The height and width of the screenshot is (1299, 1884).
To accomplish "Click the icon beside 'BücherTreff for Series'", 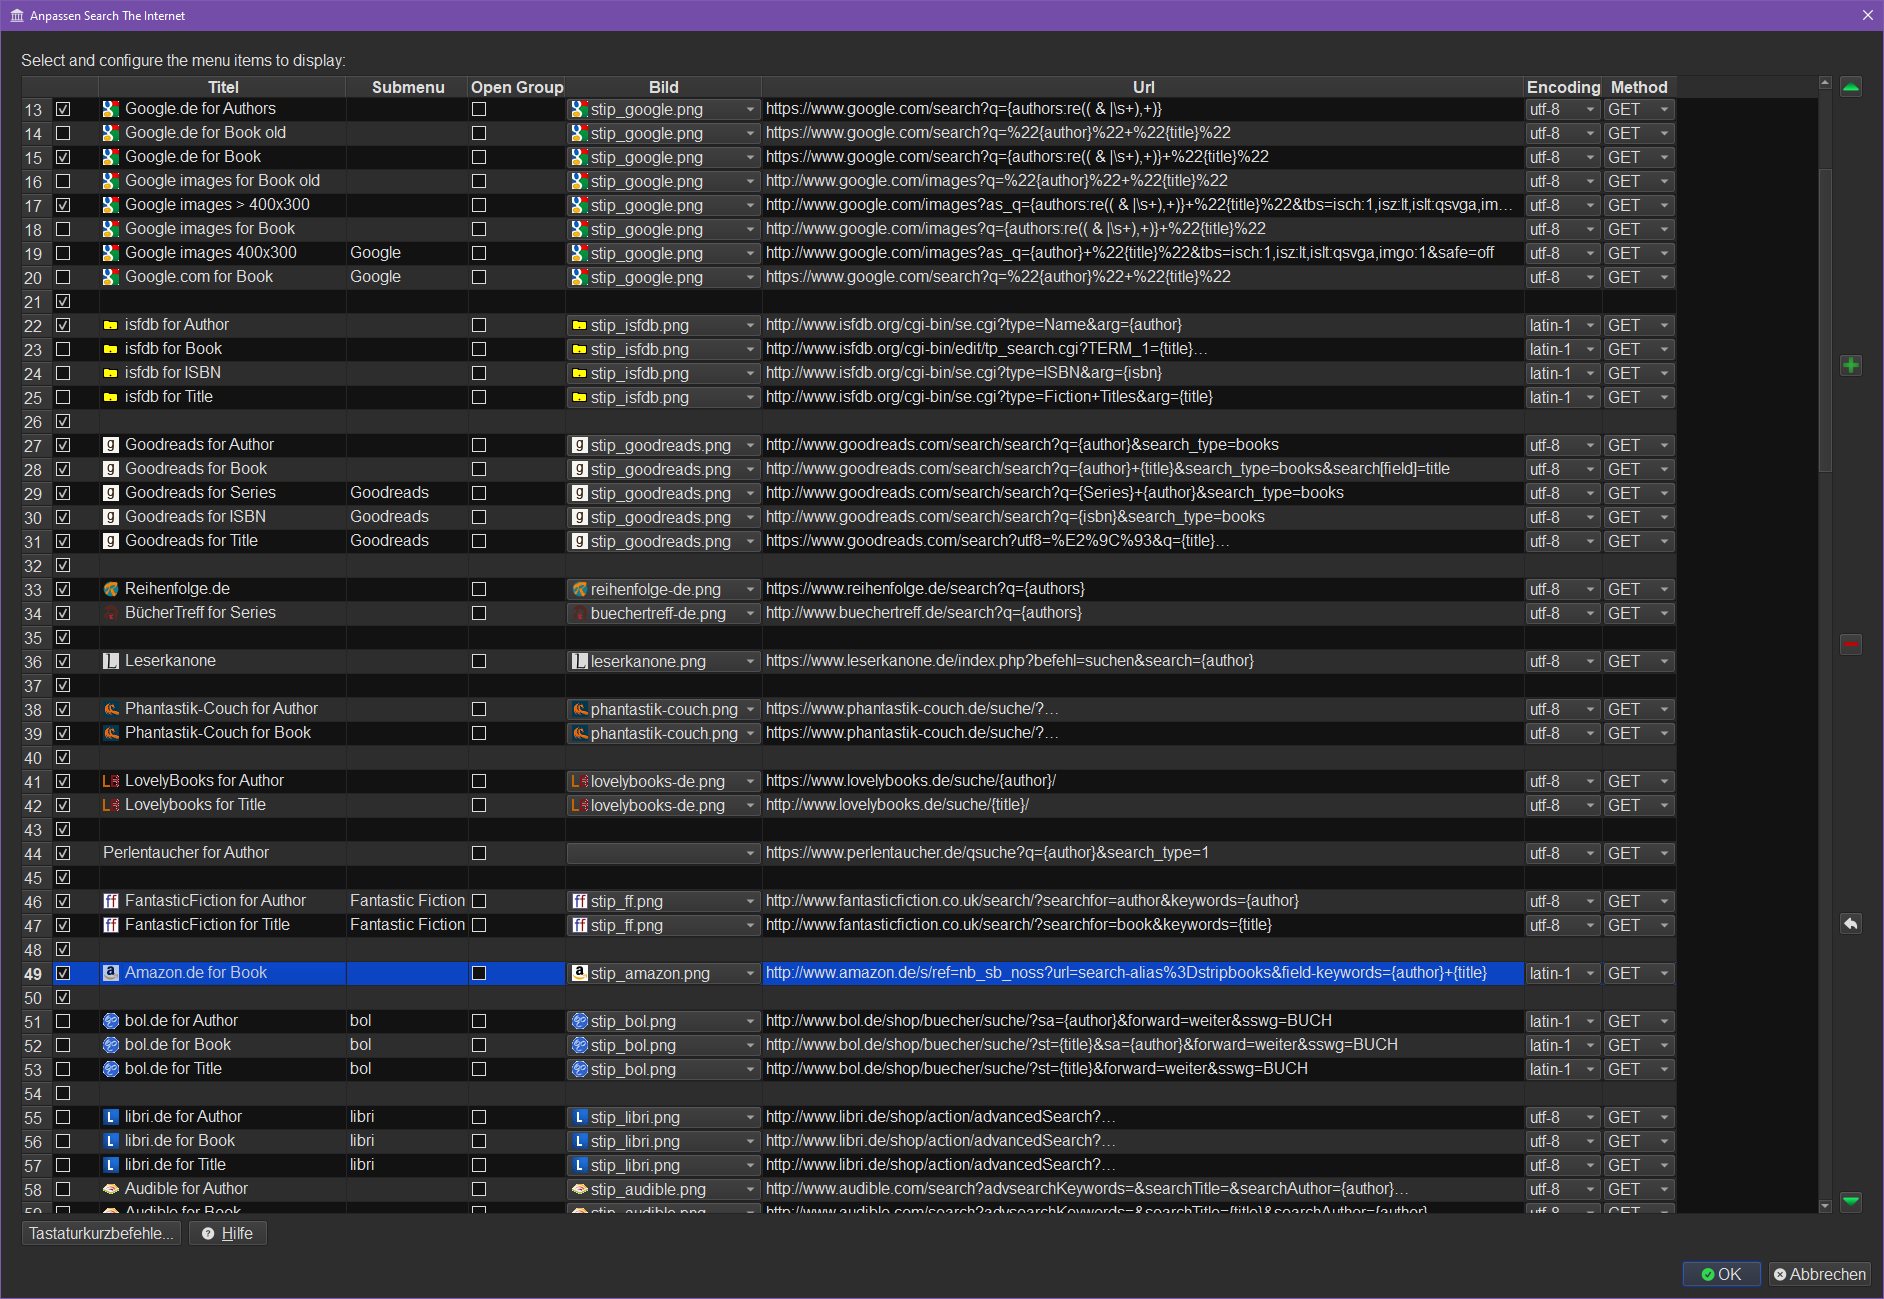I will coord(111,613).
